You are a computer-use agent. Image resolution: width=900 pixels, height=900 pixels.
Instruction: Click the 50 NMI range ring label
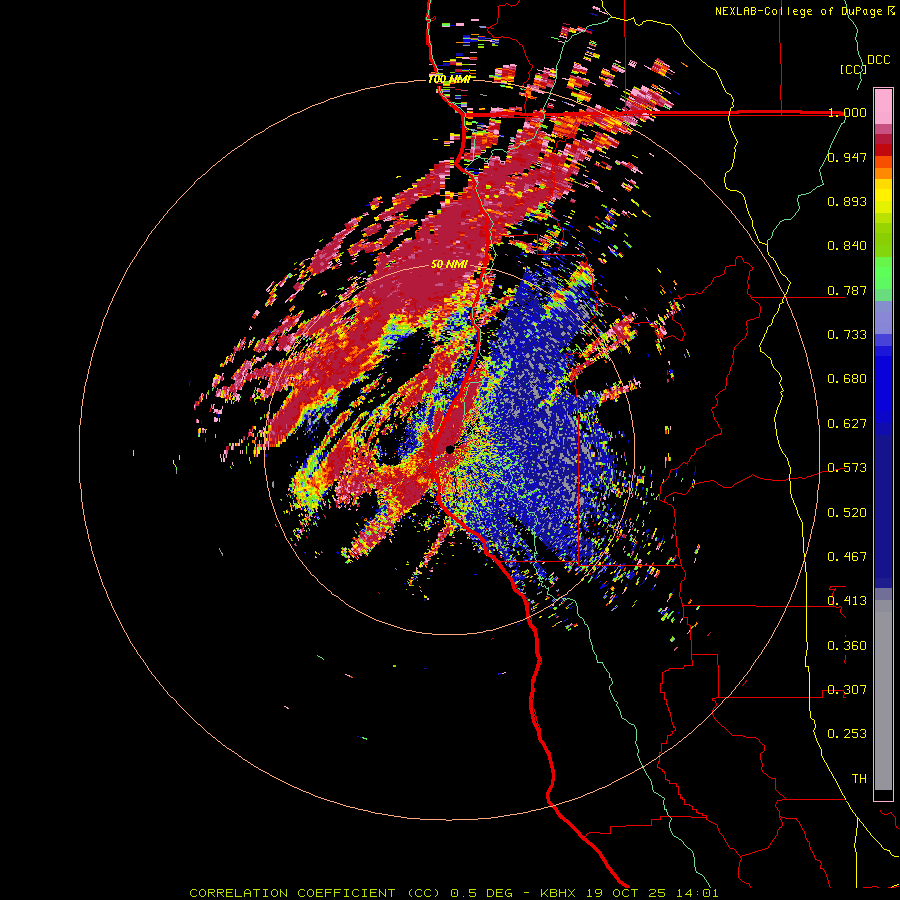(449, 265)
